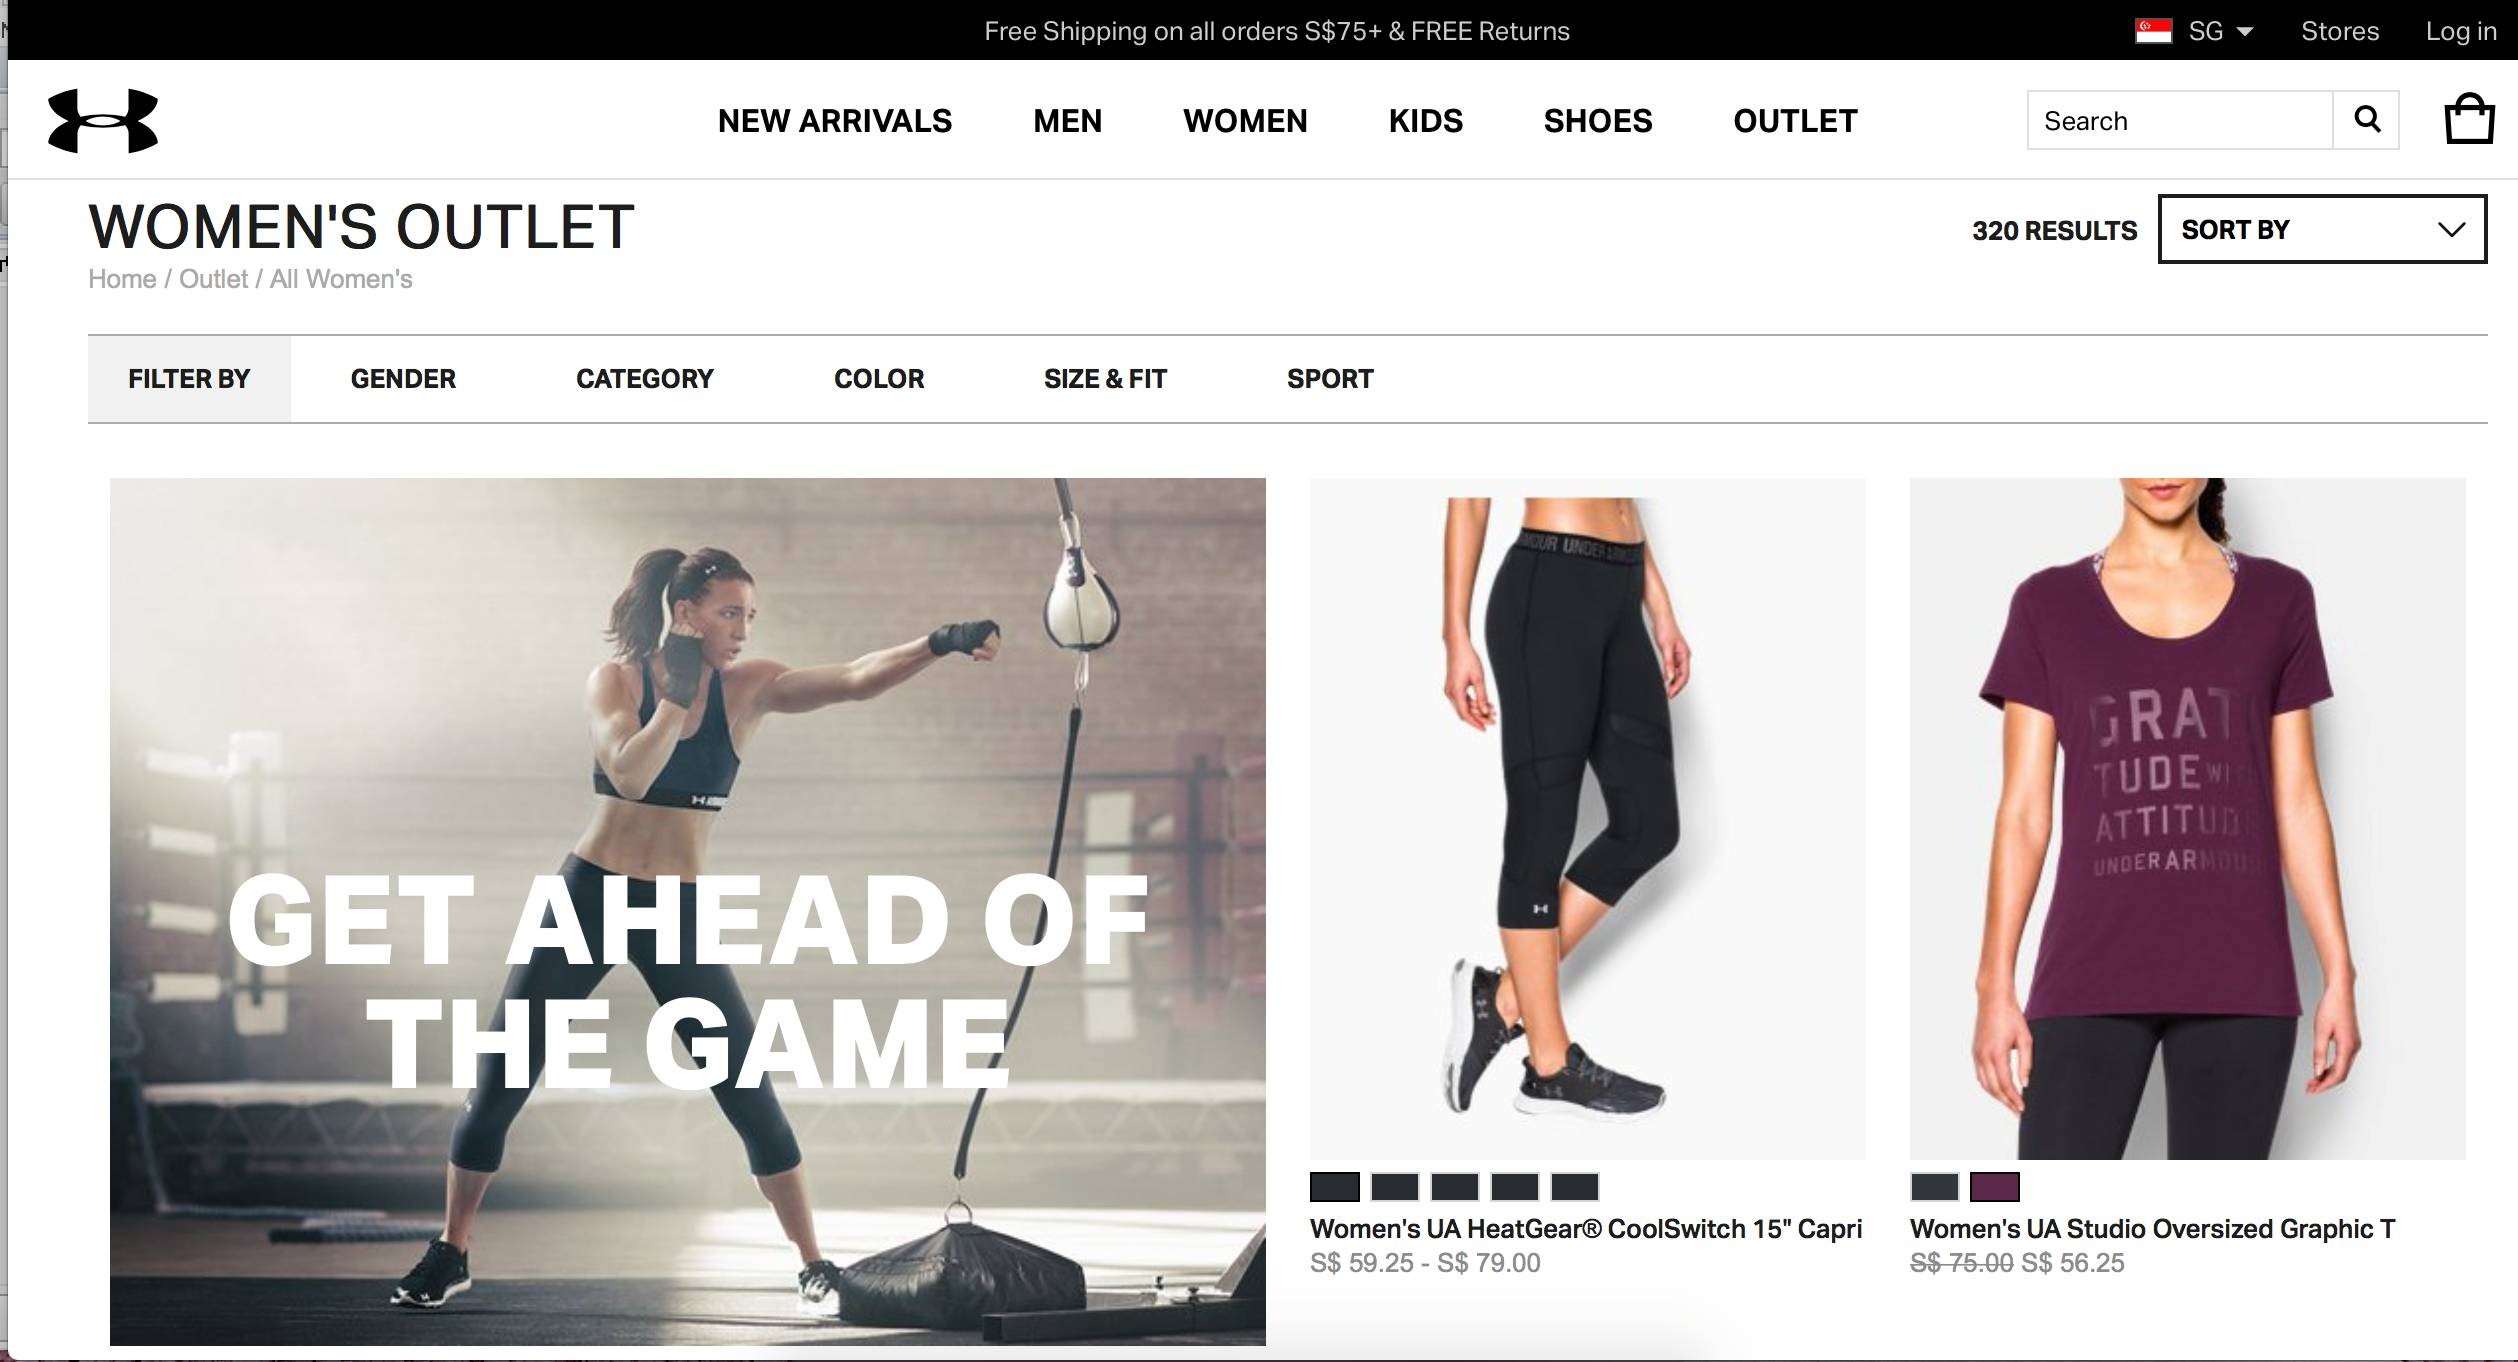Click the Outlet breadcrumb link
2518x1362 pixels.
213,279
